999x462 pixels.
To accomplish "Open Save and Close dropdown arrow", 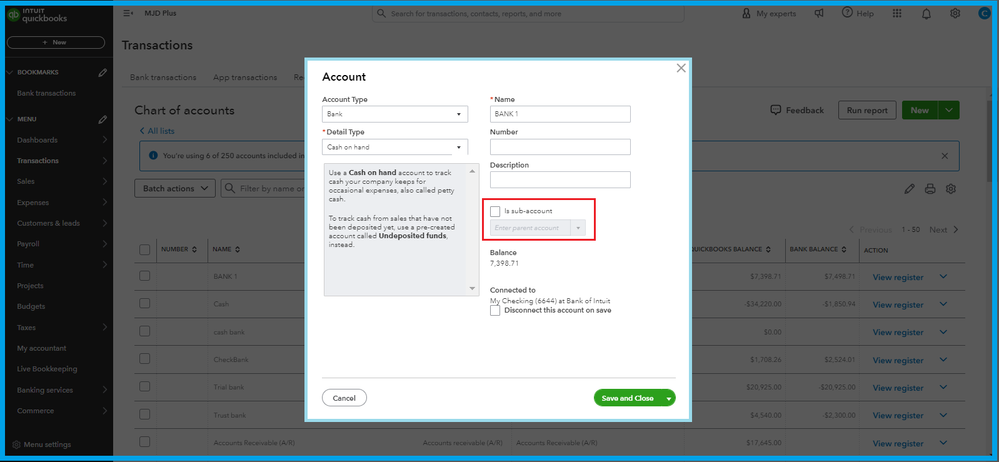I will [668, 398].
